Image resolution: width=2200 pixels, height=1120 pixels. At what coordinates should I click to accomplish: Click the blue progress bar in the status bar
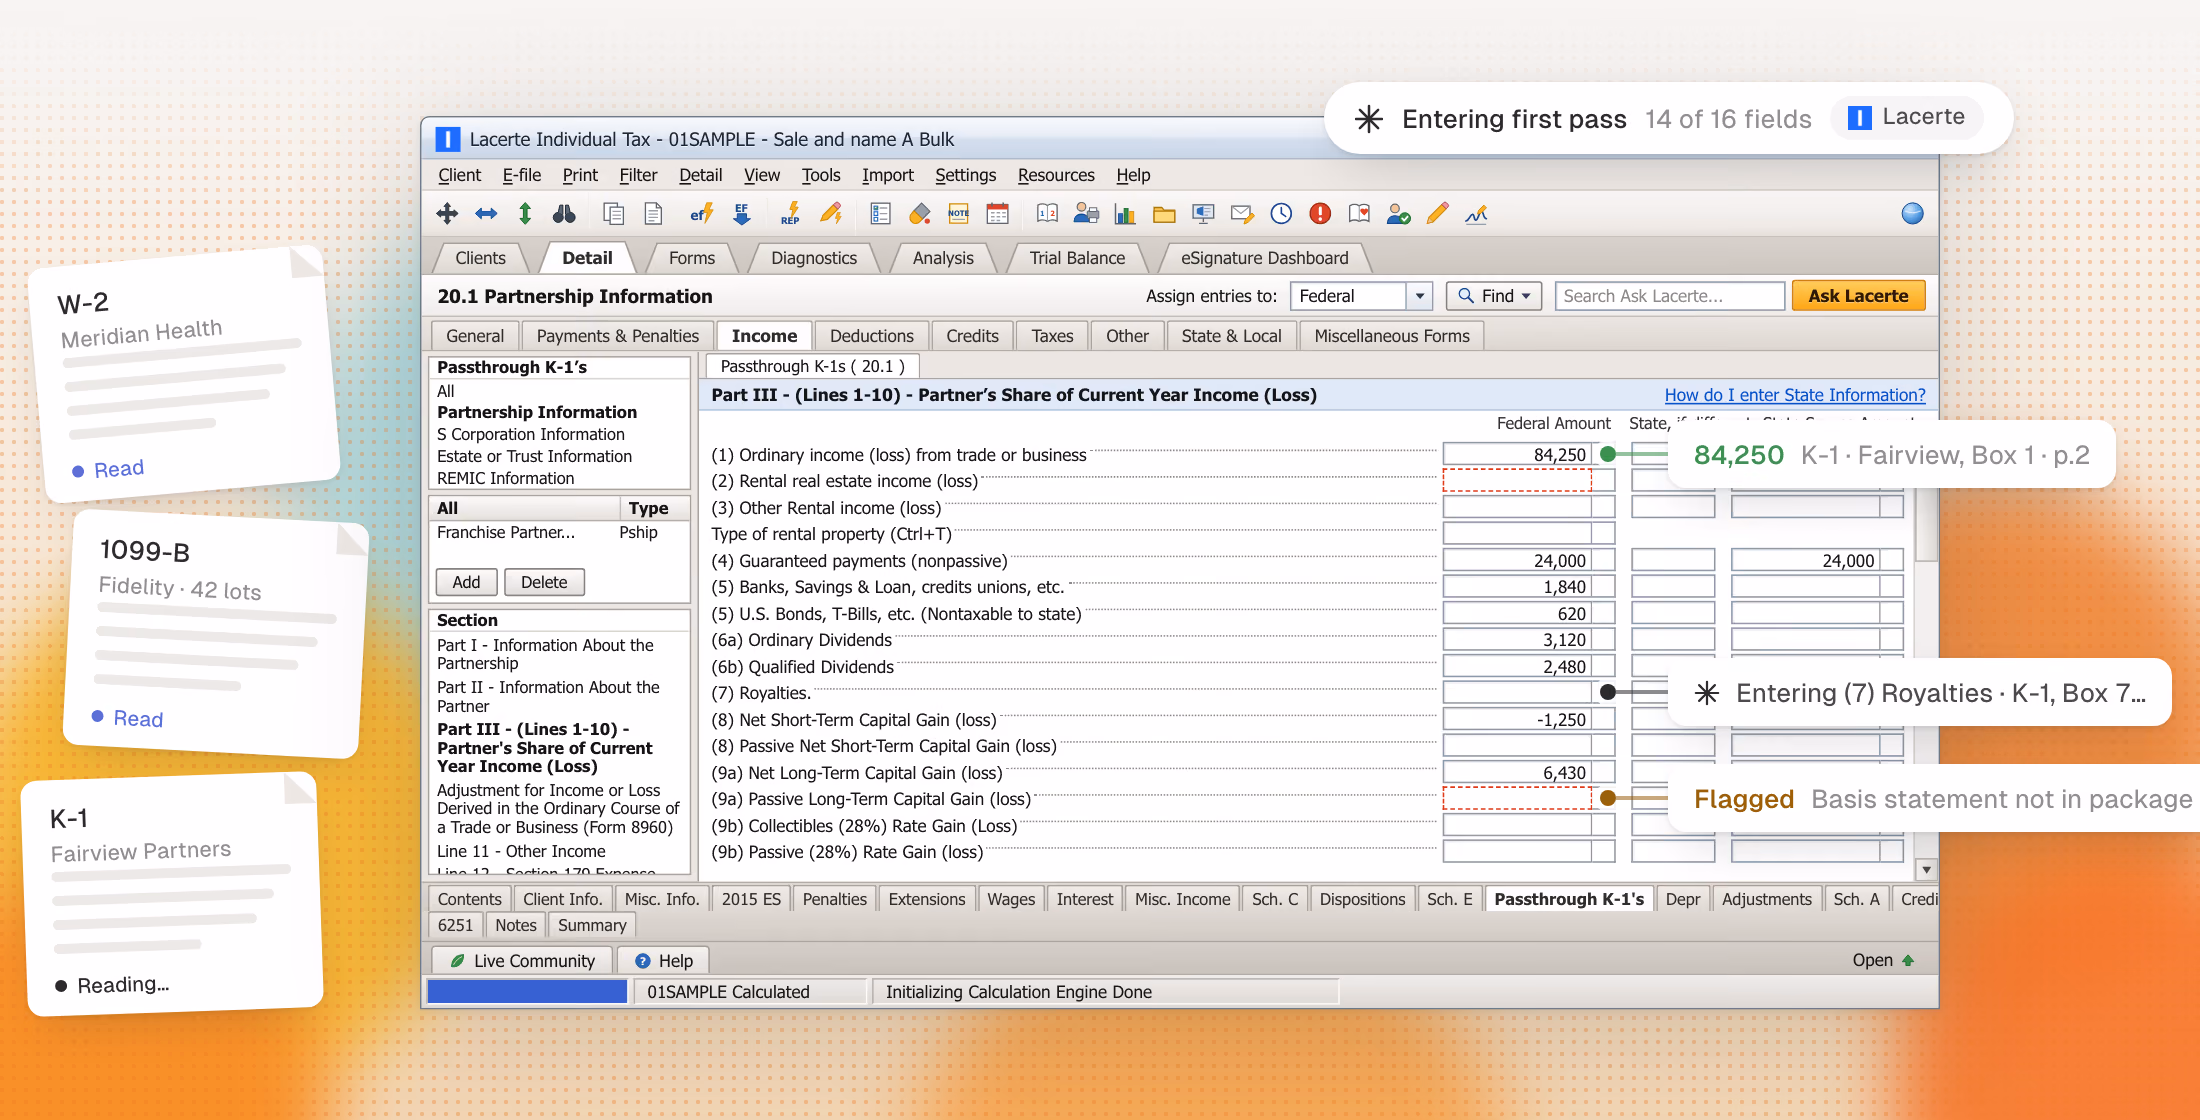pos(527,992)
